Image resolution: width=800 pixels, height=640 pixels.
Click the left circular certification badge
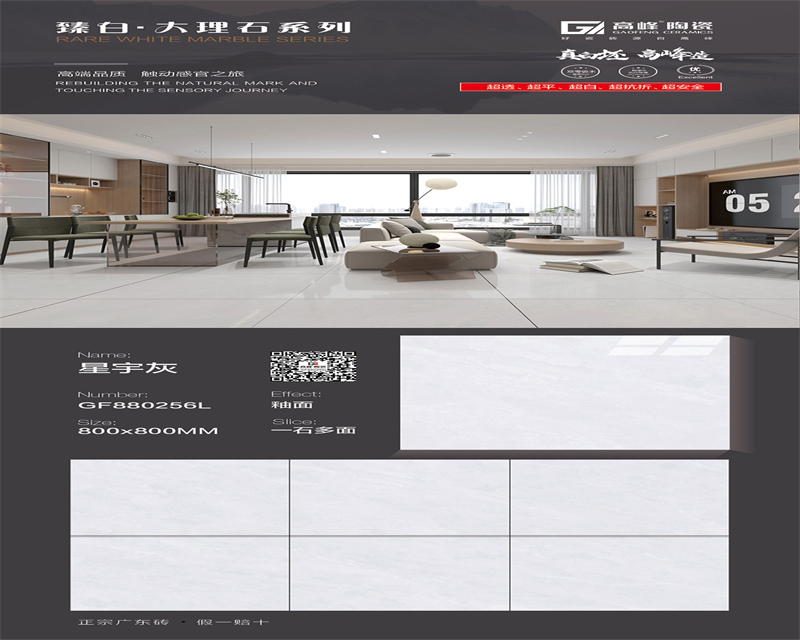[581, 71]
